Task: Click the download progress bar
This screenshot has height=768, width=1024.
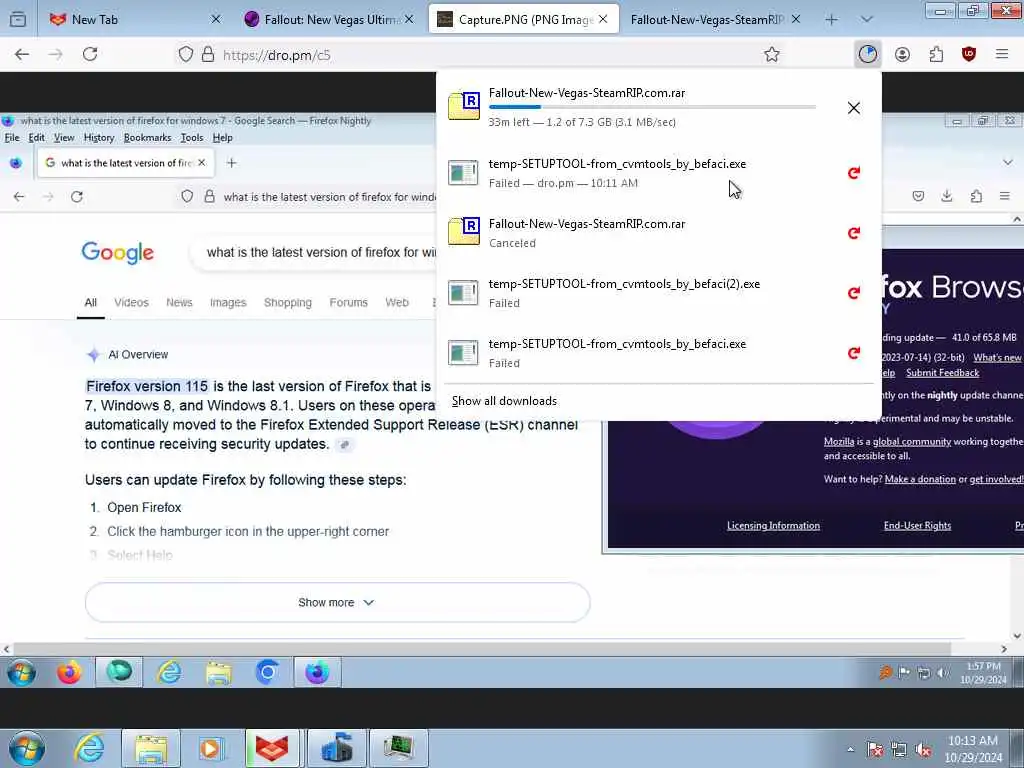Action: click(652, 106)
